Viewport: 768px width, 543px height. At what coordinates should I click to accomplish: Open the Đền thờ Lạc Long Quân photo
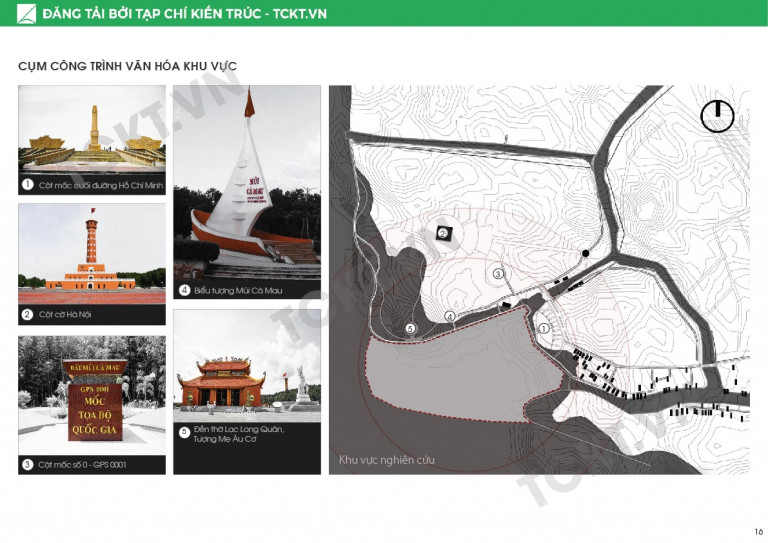coord(247,366)
